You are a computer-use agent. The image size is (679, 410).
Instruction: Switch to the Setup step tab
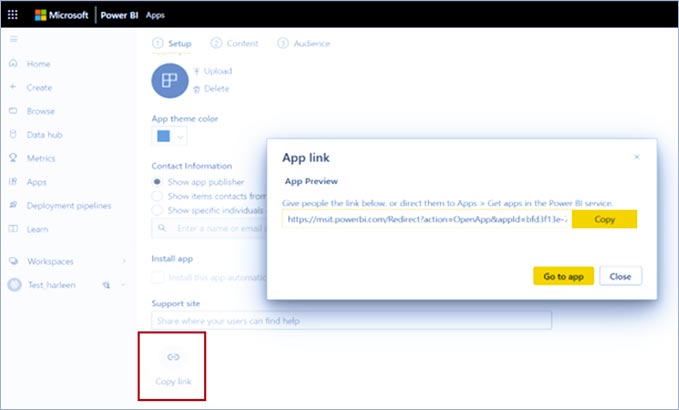(x=172, y=43)
